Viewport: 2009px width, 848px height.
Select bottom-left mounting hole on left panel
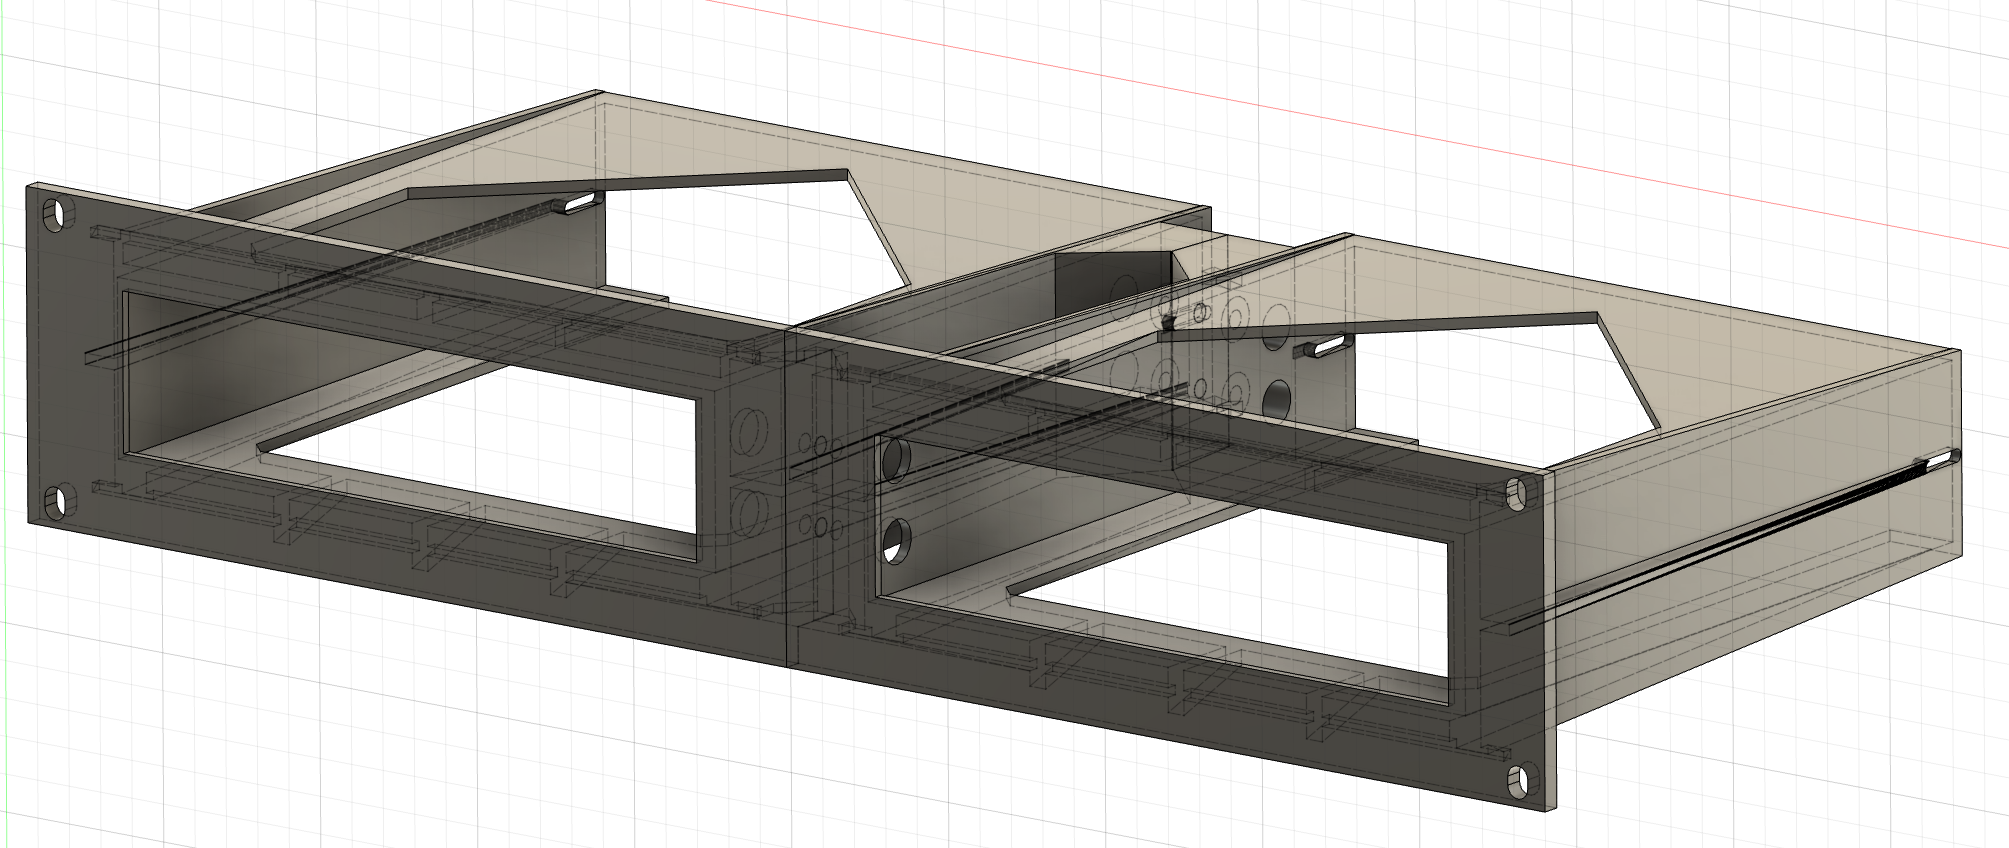57,502
